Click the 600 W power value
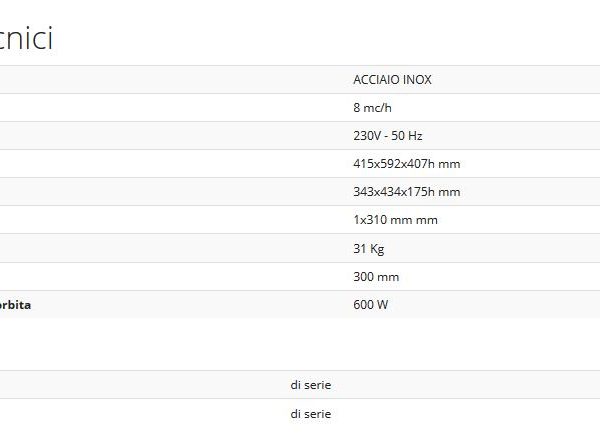 click(x=370, y=304)
